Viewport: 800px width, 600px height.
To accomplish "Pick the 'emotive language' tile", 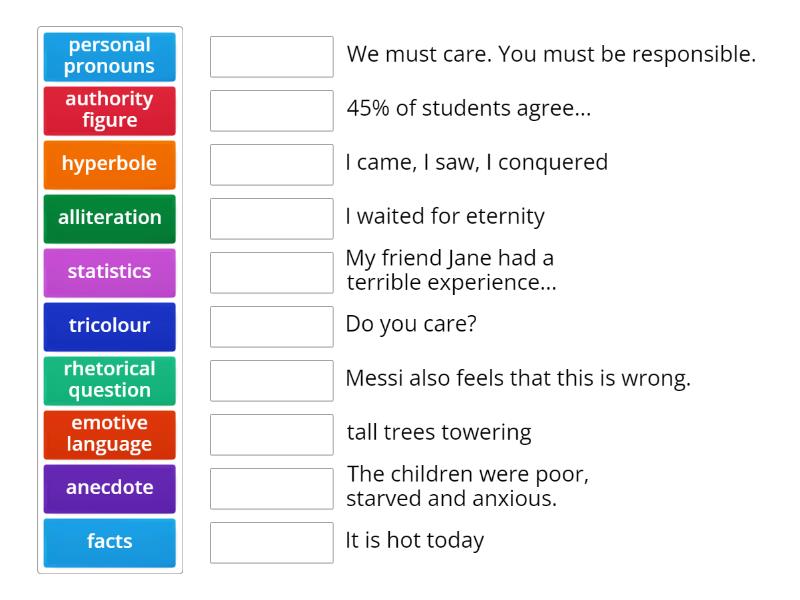I will pos(109,434).
